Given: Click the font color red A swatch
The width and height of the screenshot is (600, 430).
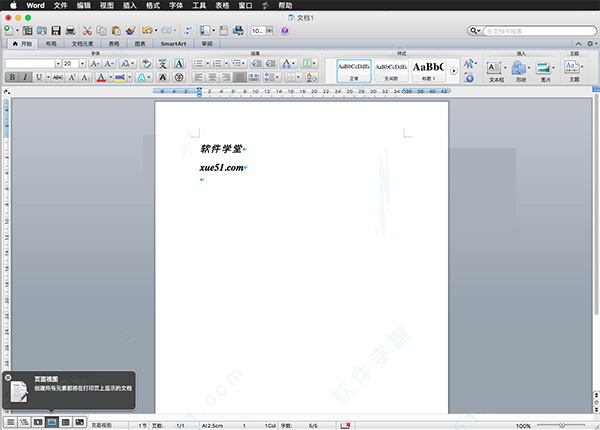Looking at the screenshot, I should pyautogui.click(x=101, y=77).
